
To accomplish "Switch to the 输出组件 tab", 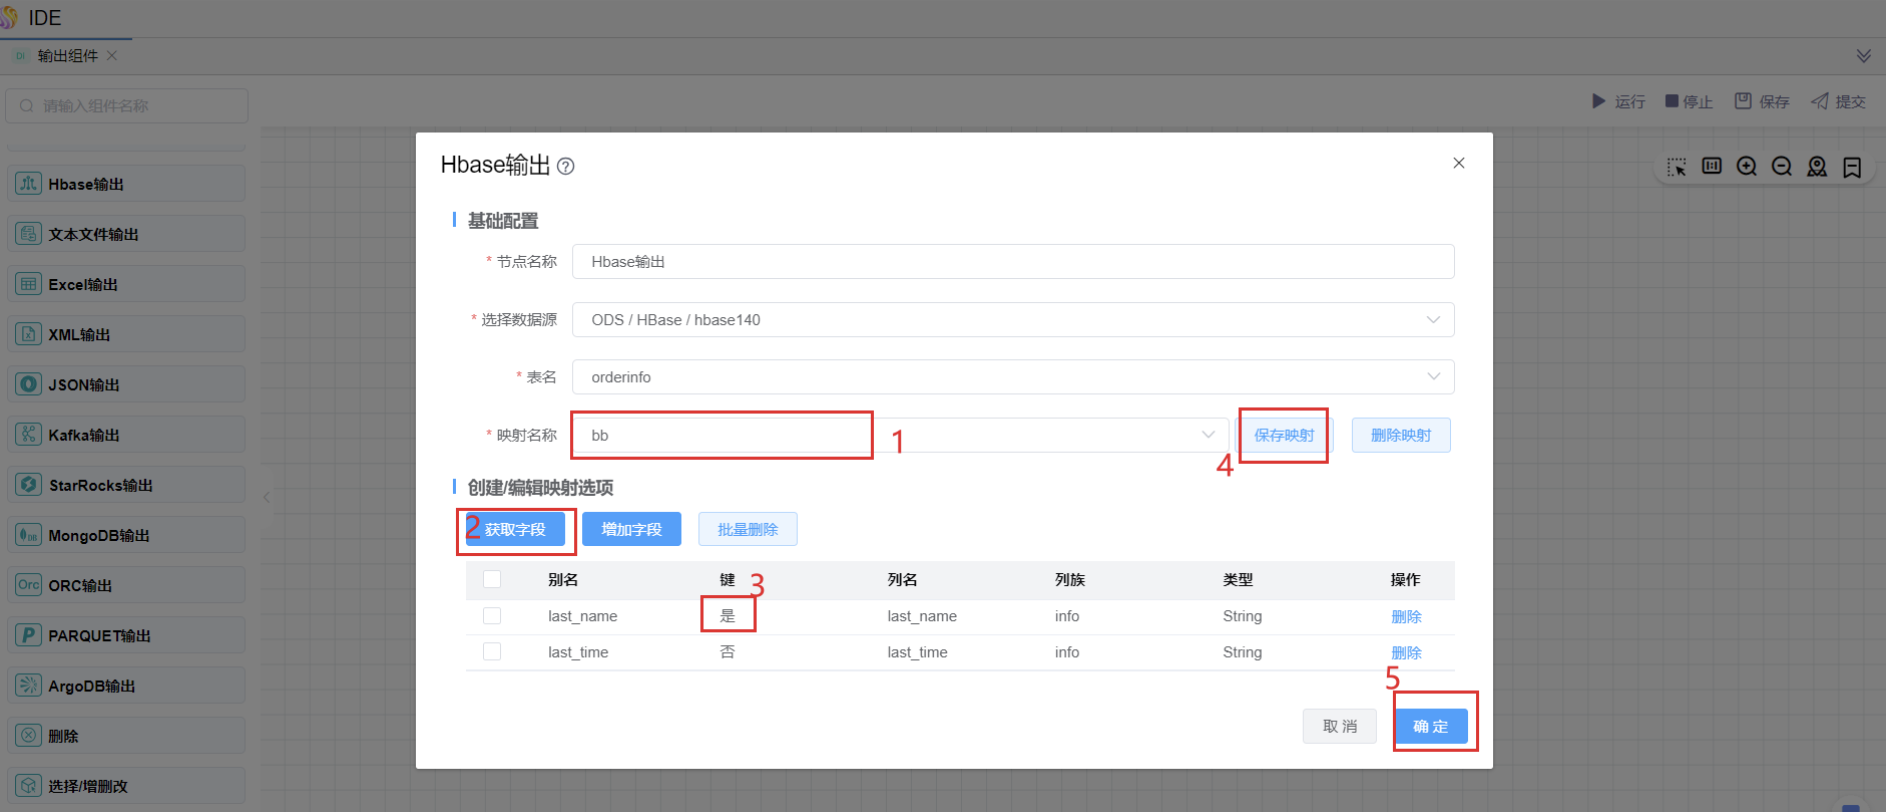I will click(x=67, y=56).
